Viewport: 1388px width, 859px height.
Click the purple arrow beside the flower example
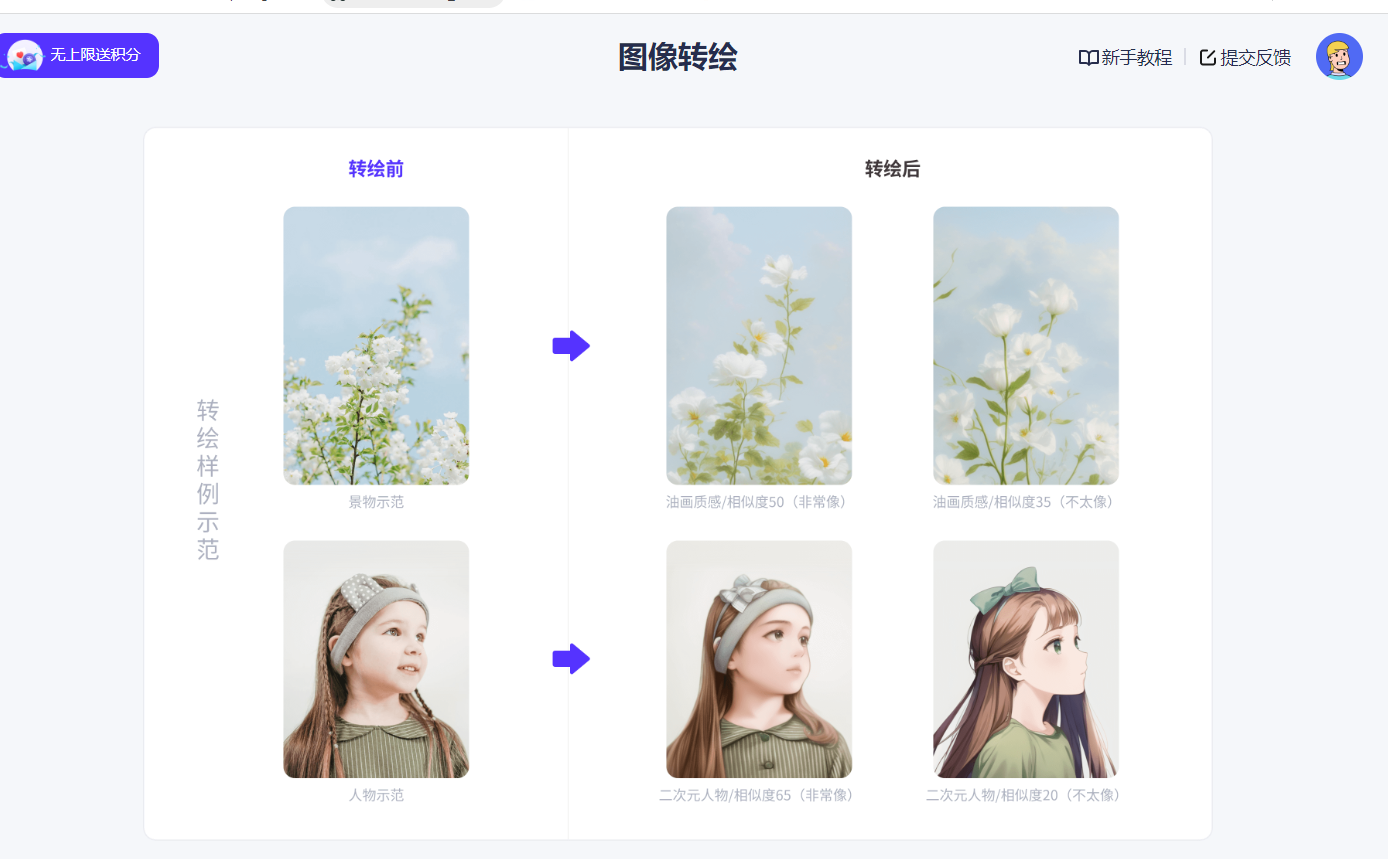[571, 346]
